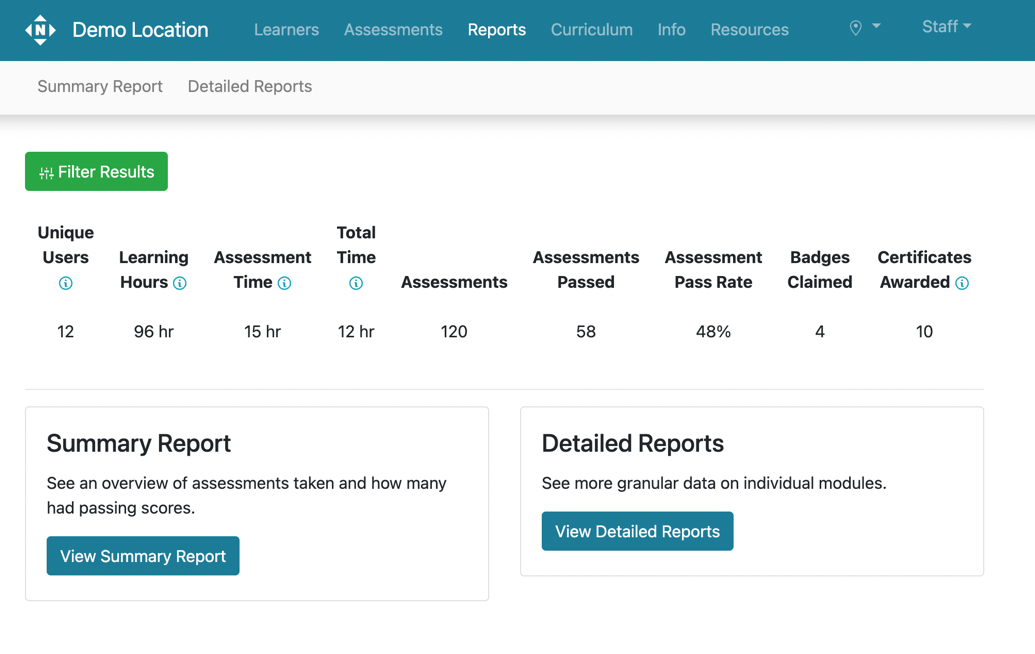Screen dimensions: 1035x654
Task: Click the 96 hr Learning Hours value
Action: tap(154, 331)
